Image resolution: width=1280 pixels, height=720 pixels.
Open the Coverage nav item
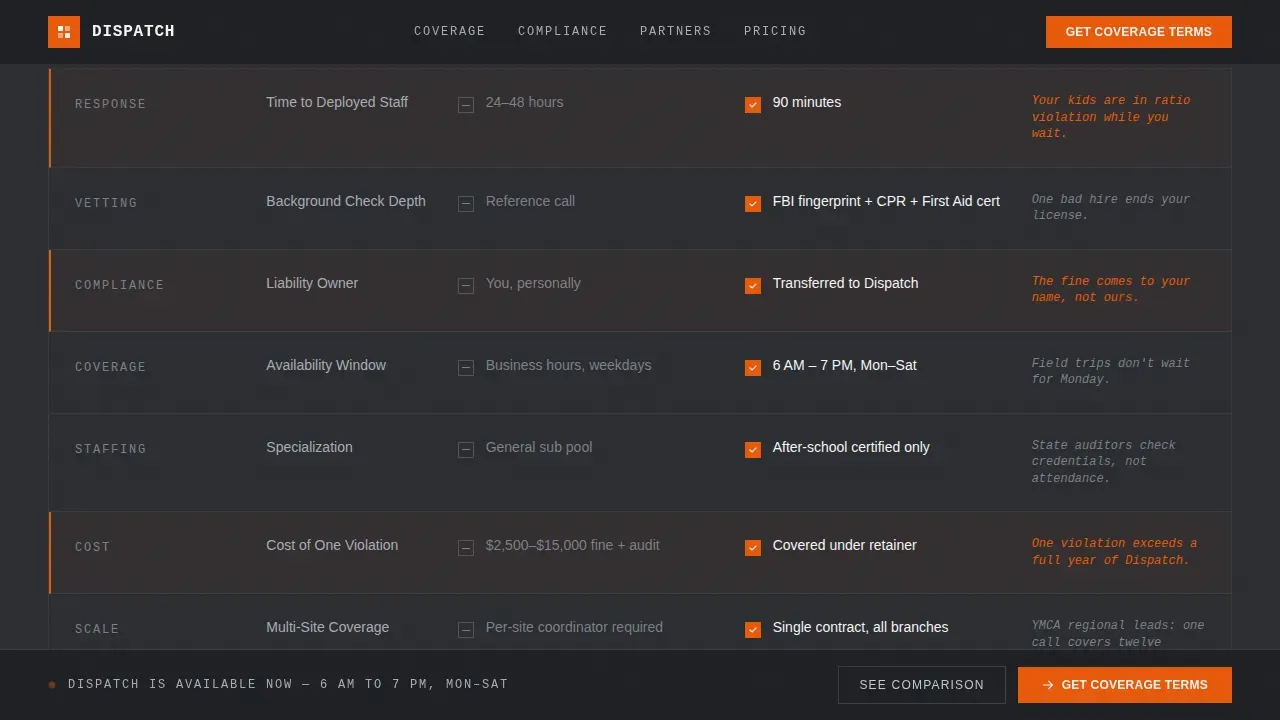tap(450, 32)
